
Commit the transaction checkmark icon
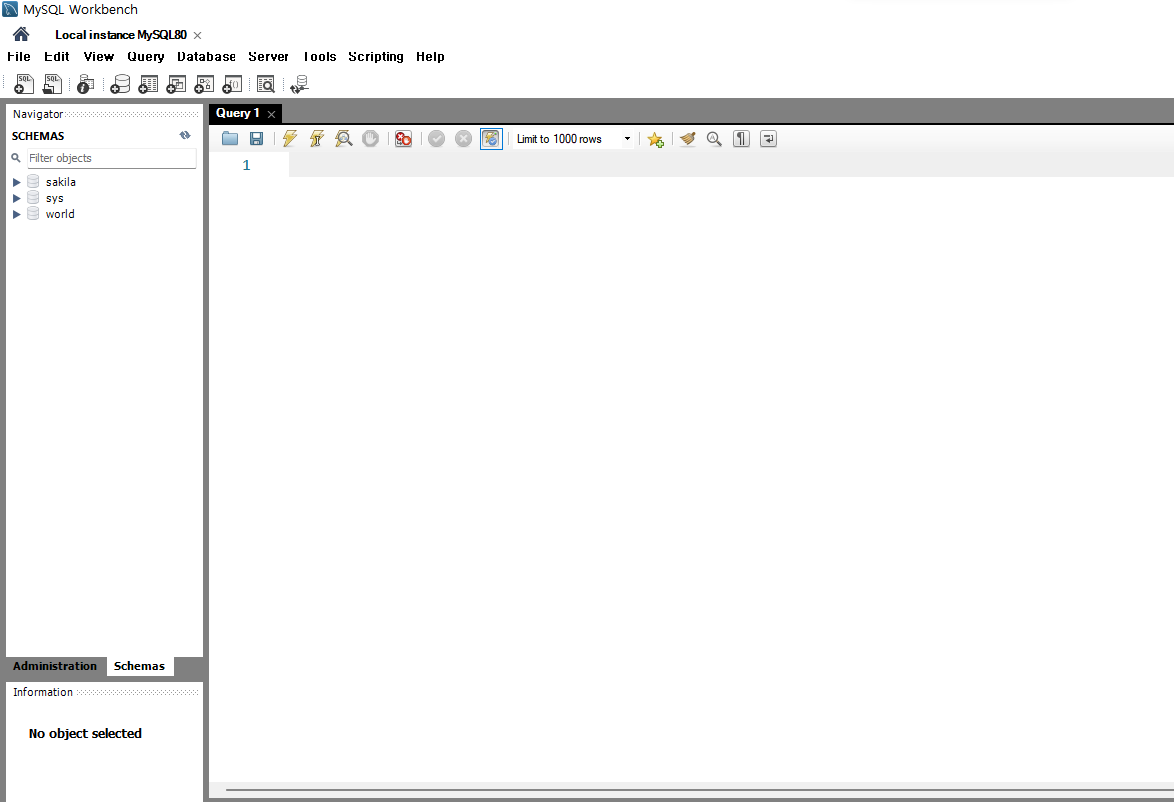437,139
